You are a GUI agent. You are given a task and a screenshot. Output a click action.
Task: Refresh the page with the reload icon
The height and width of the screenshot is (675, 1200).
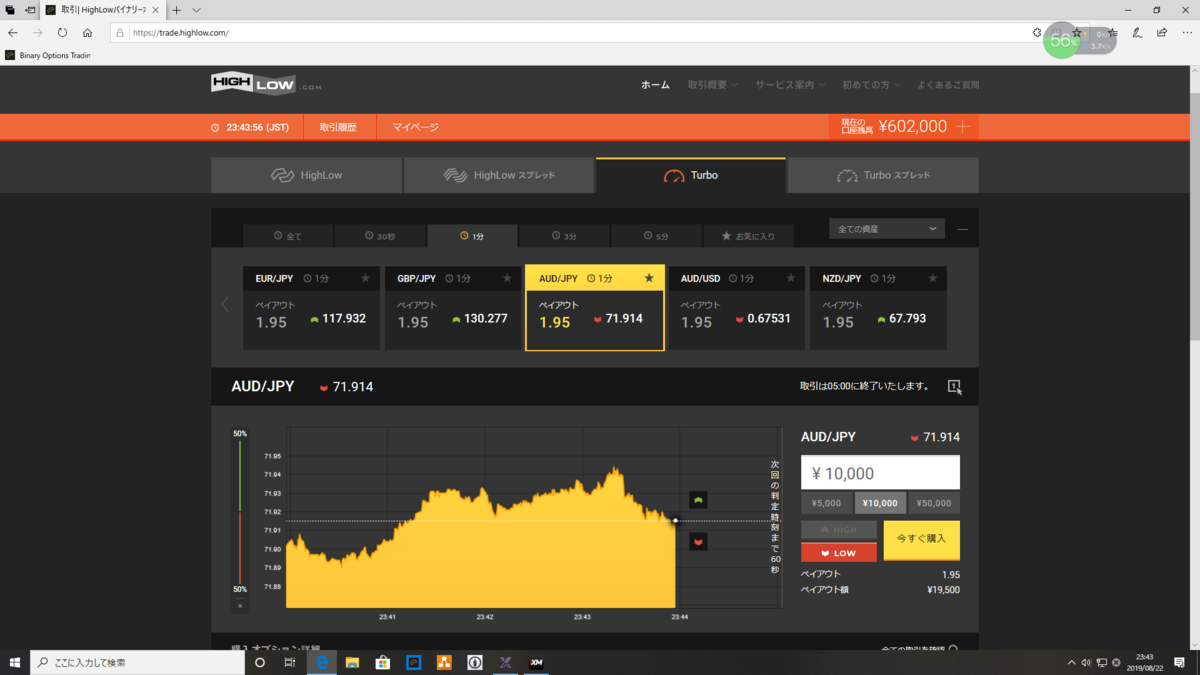point(63,33)
